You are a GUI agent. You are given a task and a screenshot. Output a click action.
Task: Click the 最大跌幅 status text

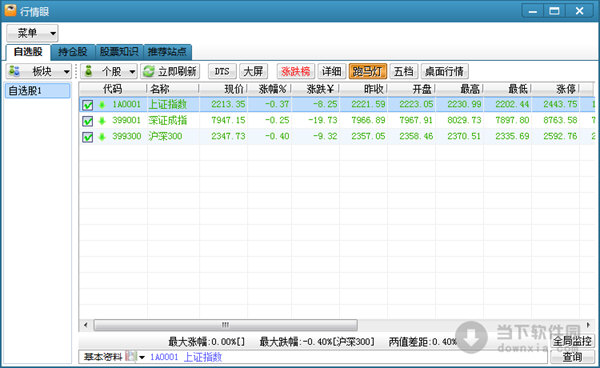coord(317,341)
